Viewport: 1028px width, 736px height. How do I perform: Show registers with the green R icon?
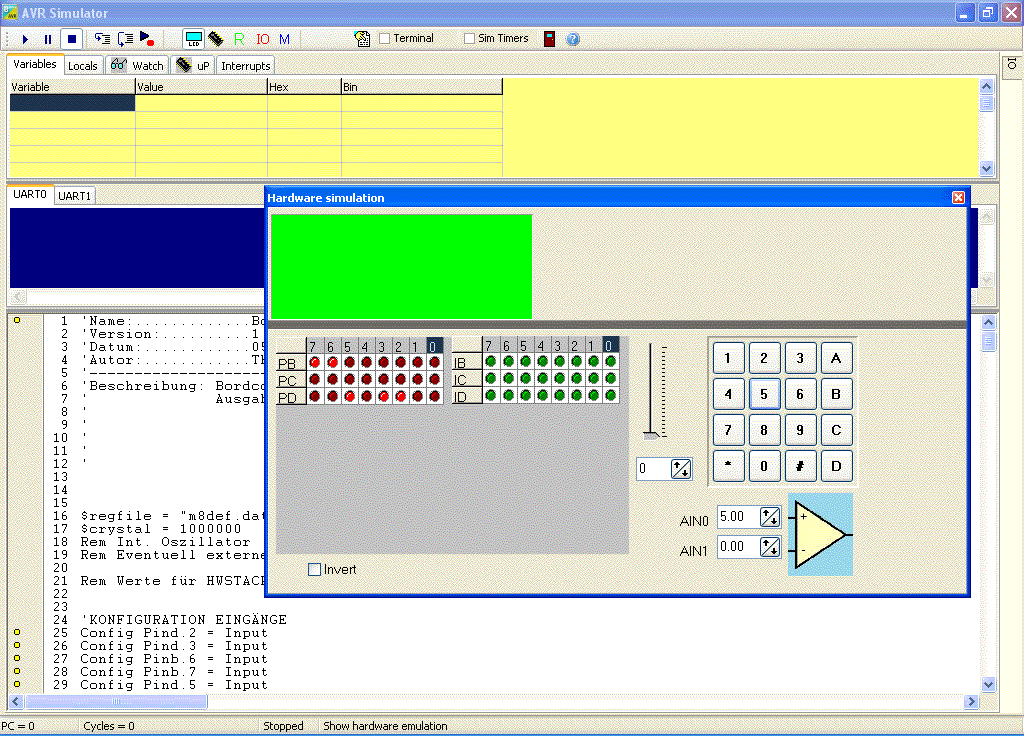(239, 39)
